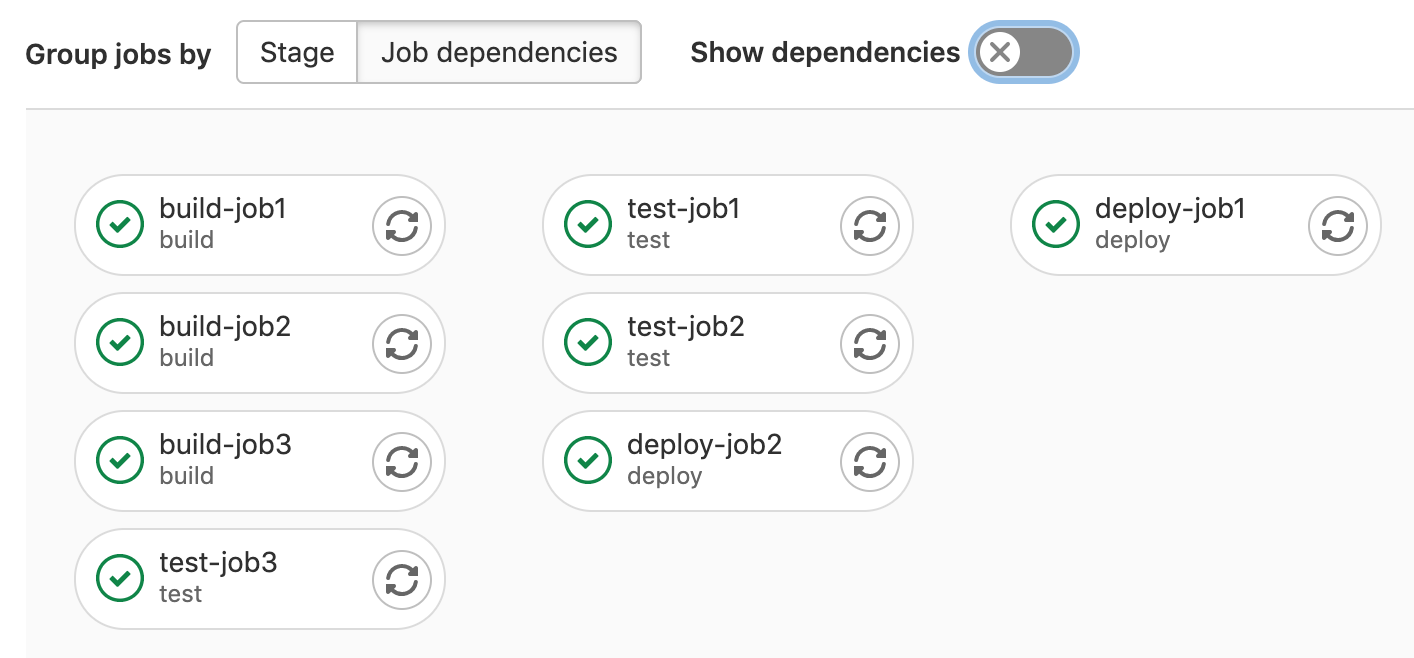1414x658 pixels.
Task: Click the success status icon on deploy-job2
Action: 587,461
